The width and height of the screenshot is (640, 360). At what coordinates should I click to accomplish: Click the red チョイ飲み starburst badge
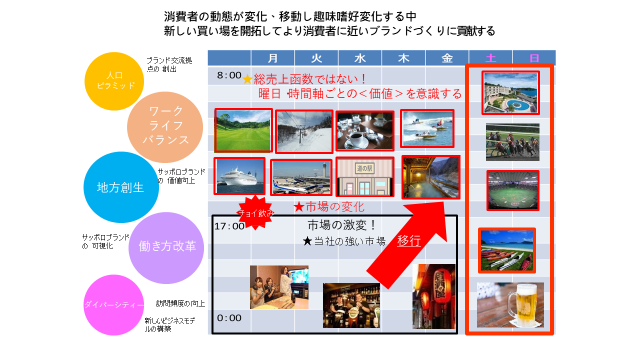255,212
